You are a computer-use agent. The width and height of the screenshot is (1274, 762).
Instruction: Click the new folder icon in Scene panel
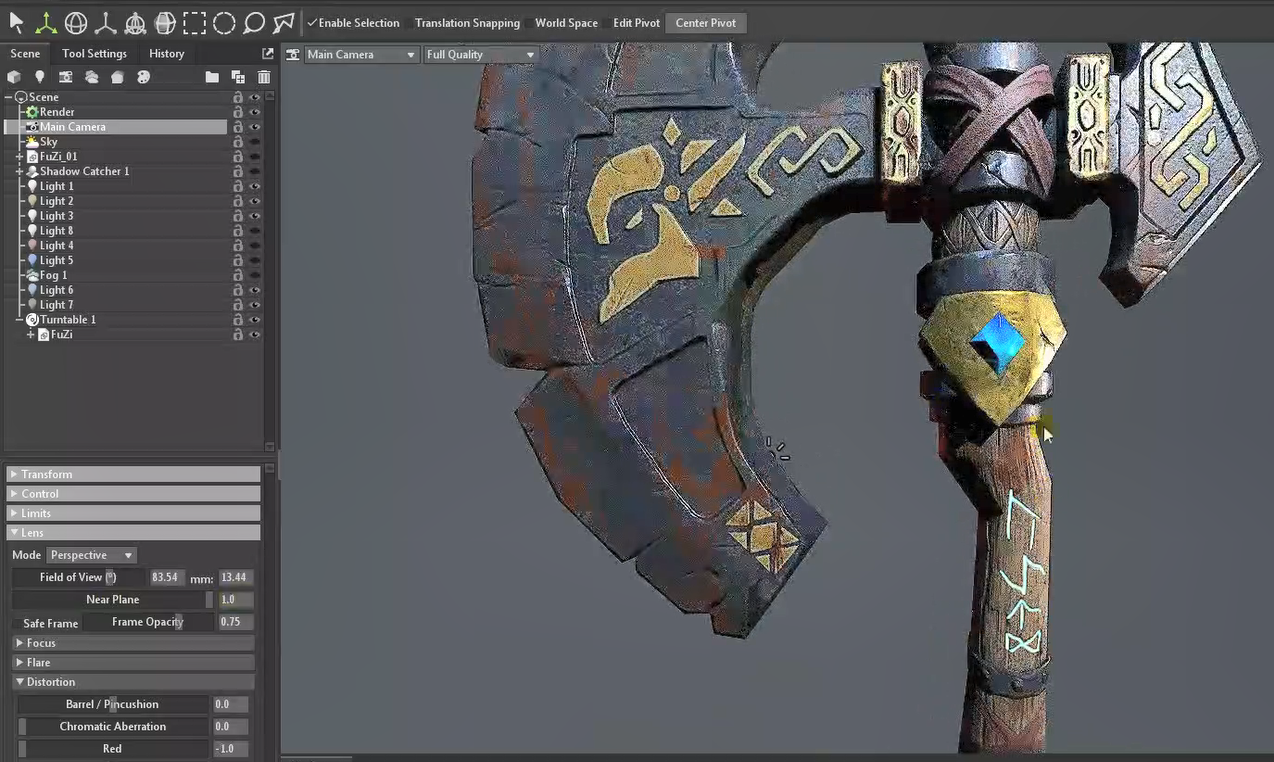click(212, 77)
